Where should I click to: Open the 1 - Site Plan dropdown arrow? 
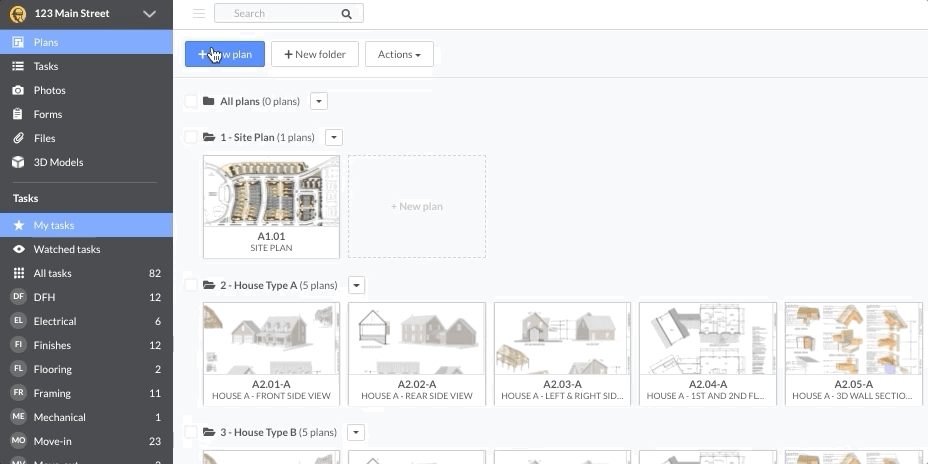(334, 137)
